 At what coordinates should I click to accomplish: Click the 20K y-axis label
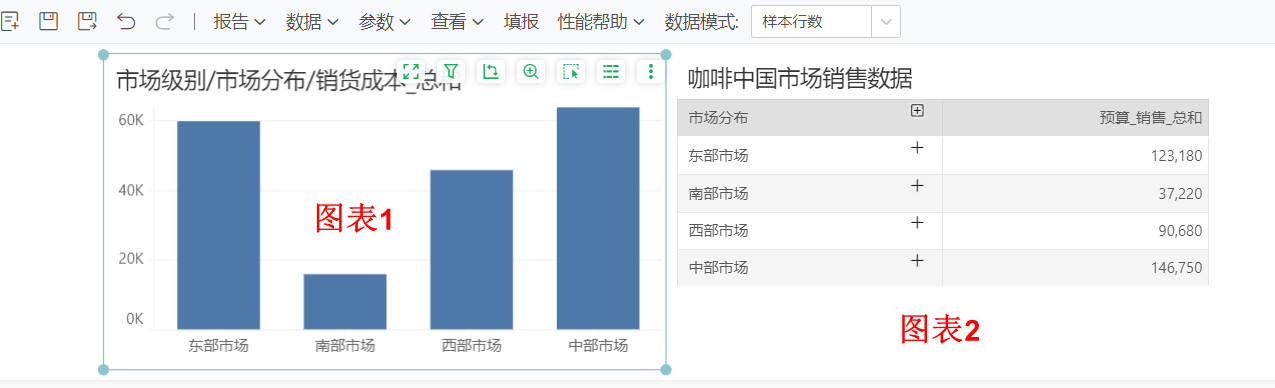point(131,259)
